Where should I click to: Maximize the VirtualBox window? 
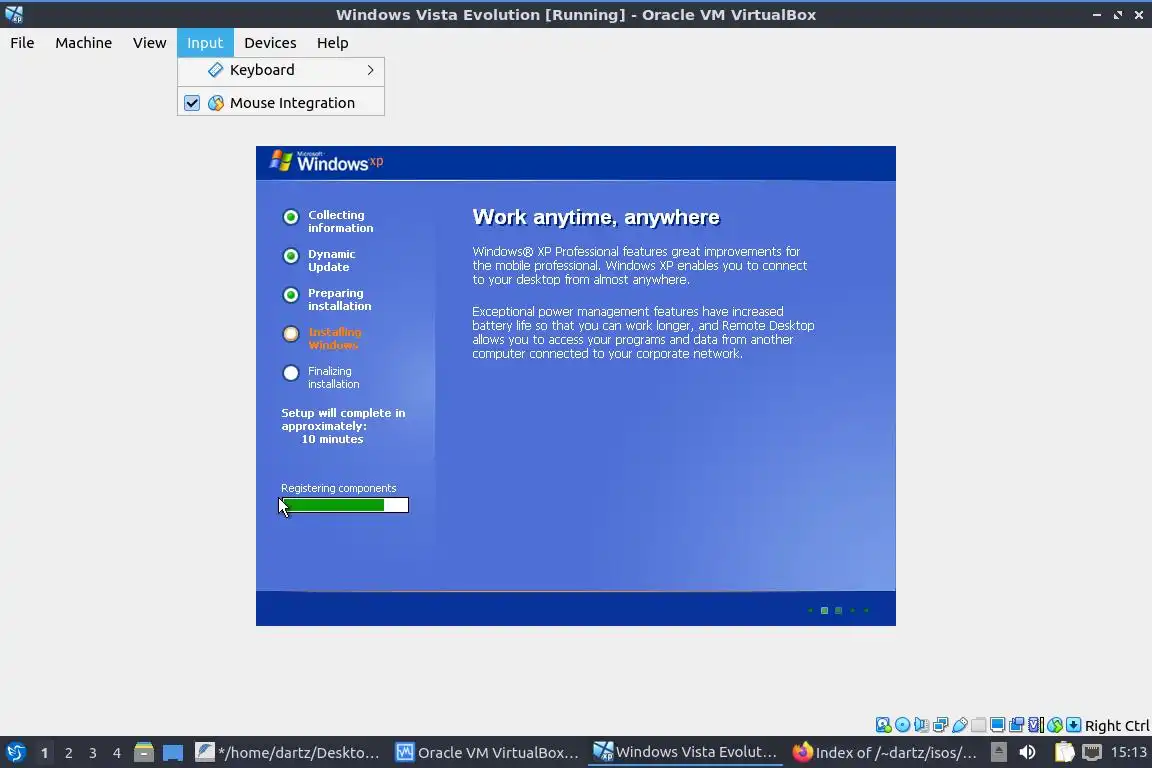point(1117,14)
